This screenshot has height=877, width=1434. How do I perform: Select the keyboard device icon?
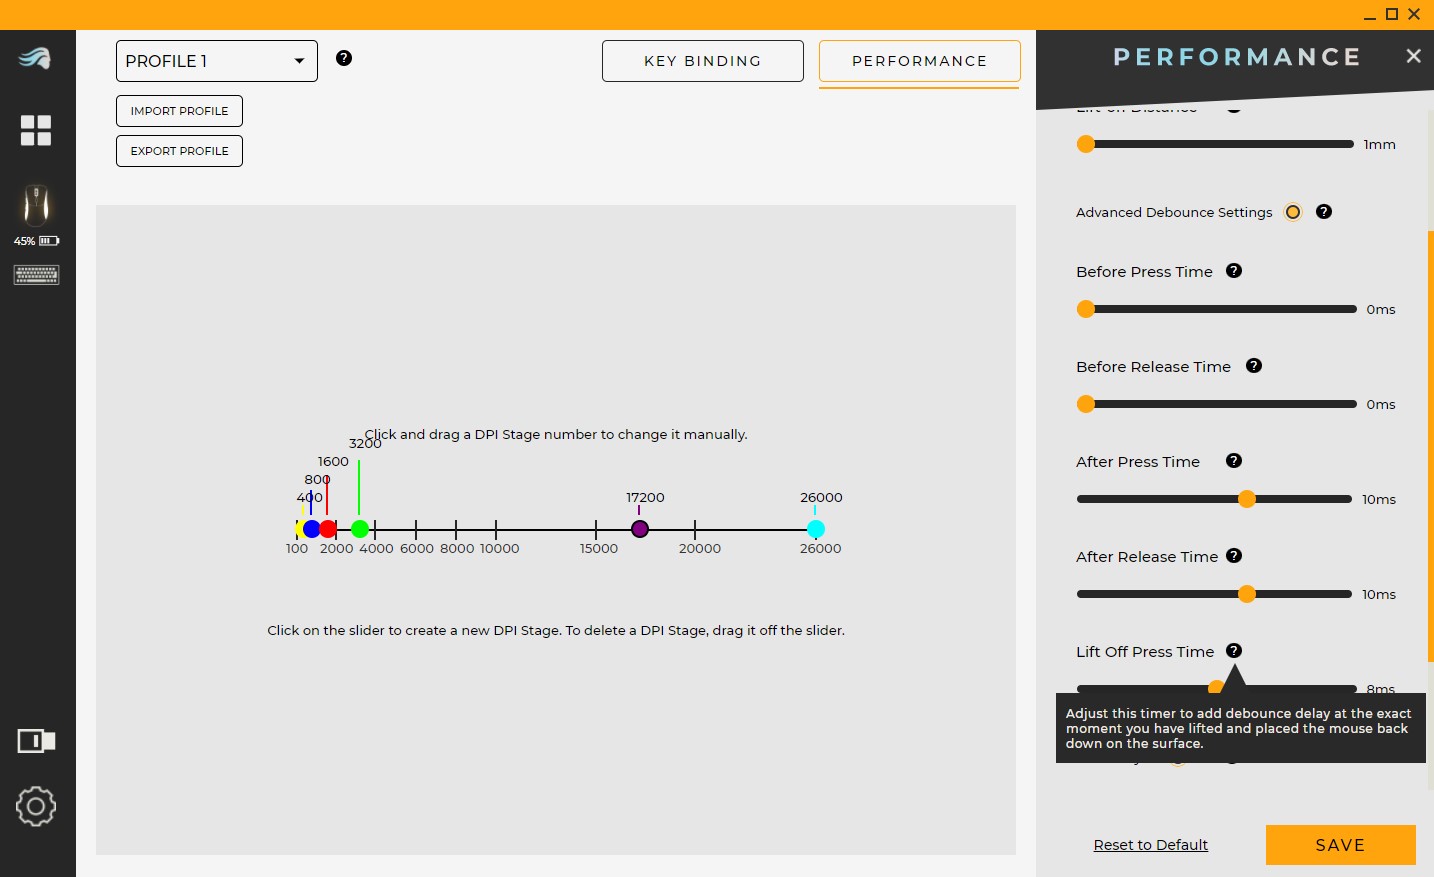(36, 275)
